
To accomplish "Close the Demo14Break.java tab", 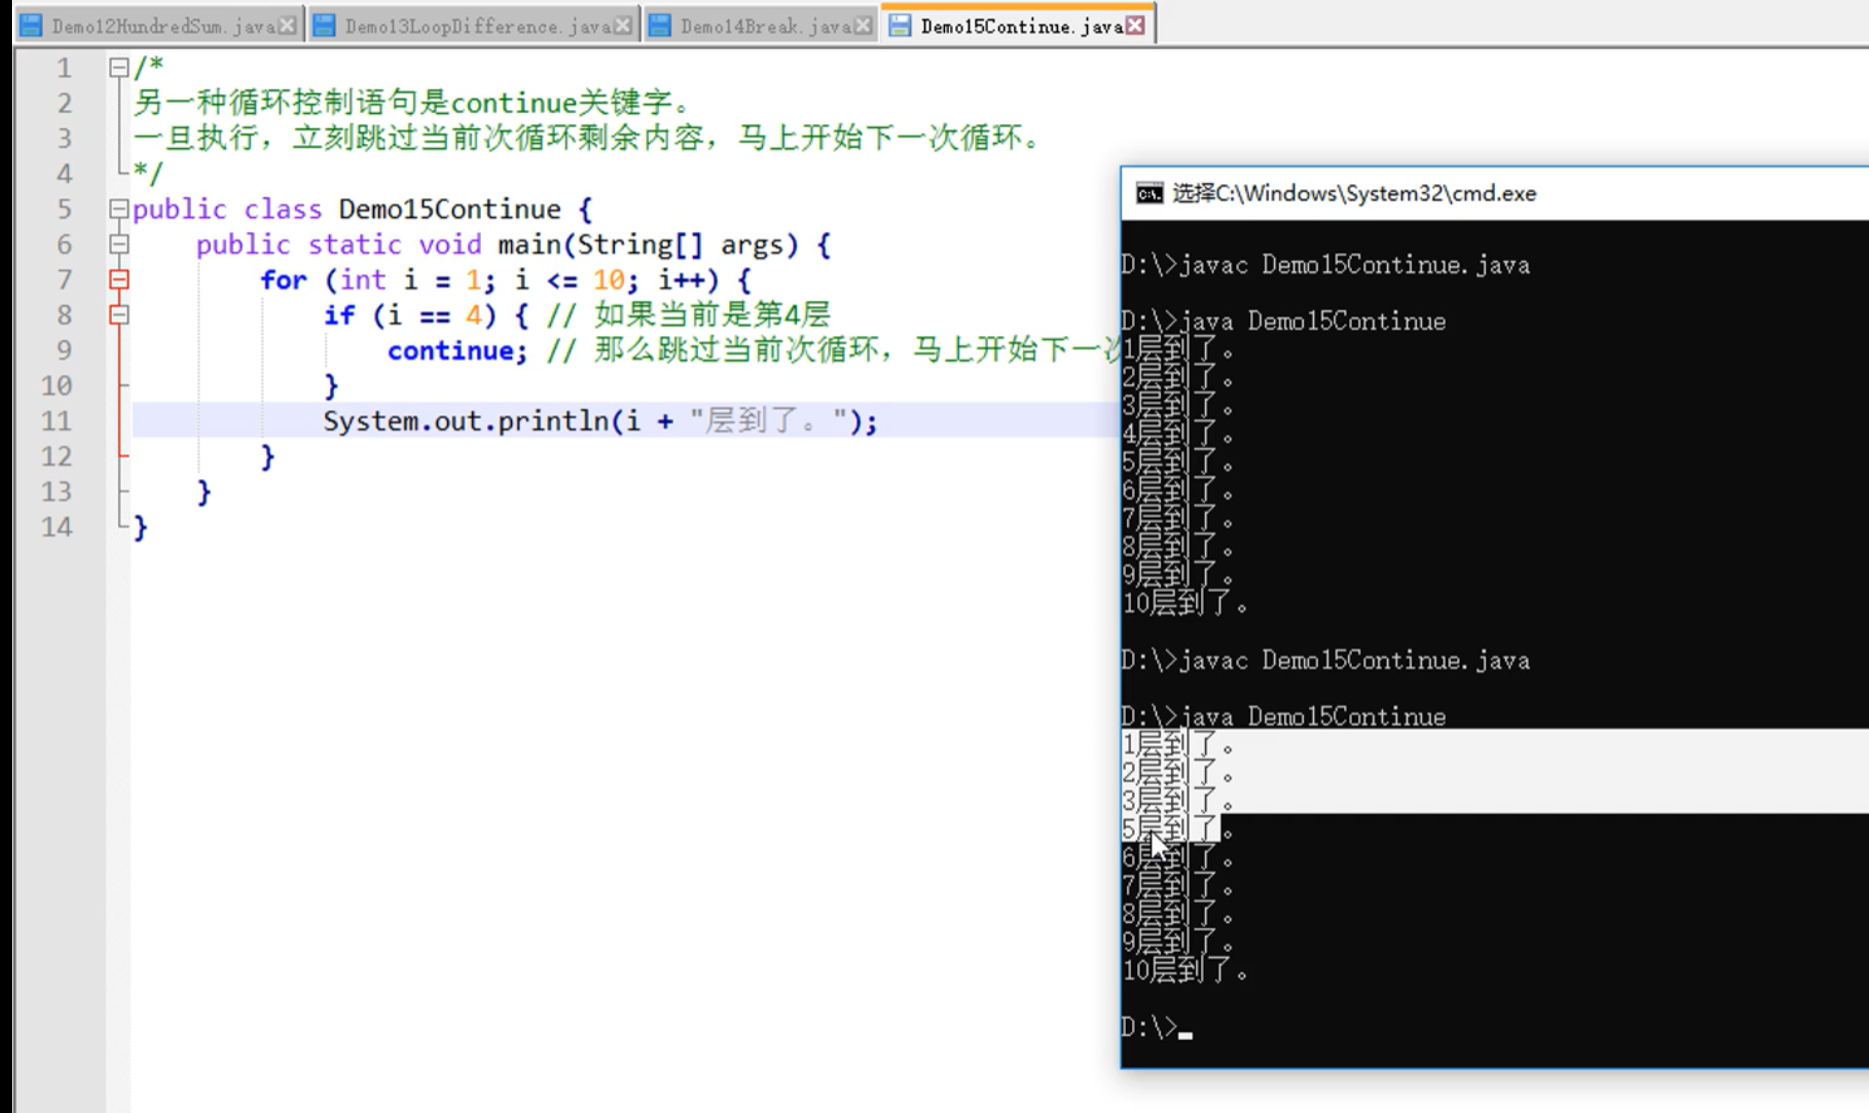I will tap(863, 26).
